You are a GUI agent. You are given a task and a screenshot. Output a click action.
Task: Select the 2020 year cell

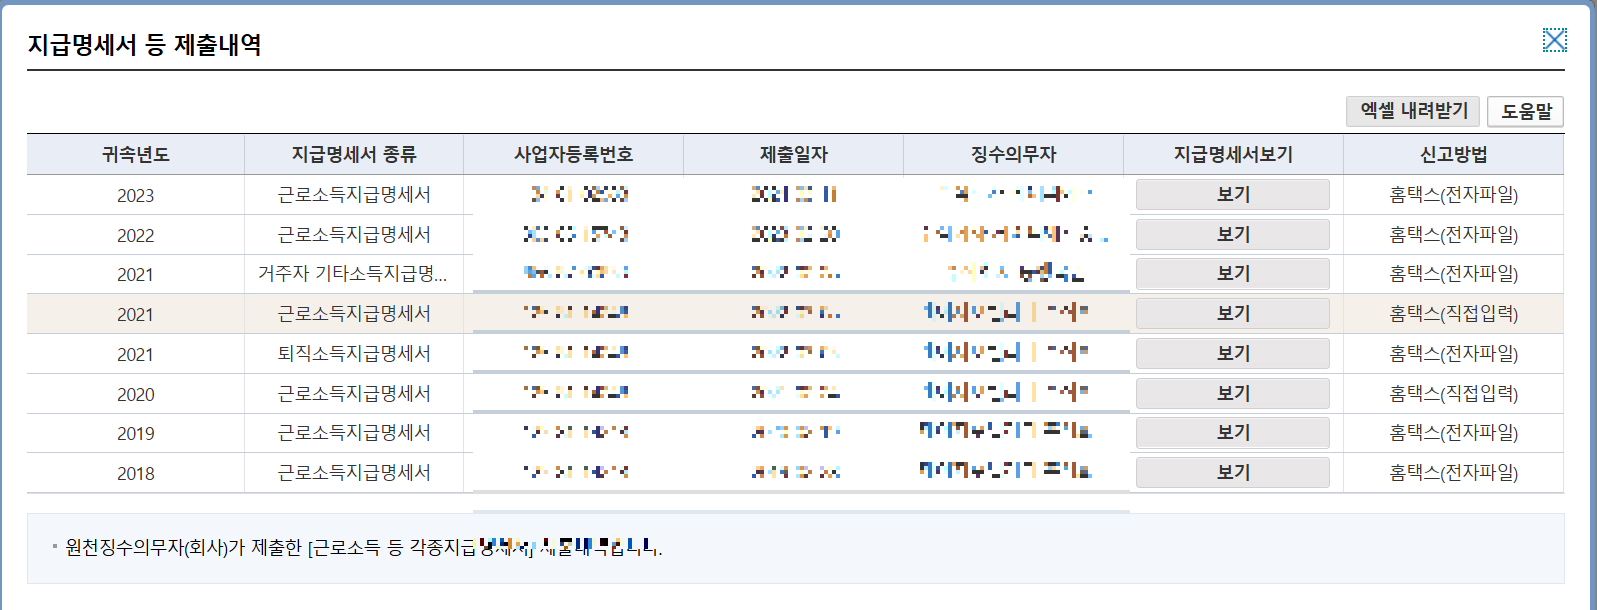[136, 394]
